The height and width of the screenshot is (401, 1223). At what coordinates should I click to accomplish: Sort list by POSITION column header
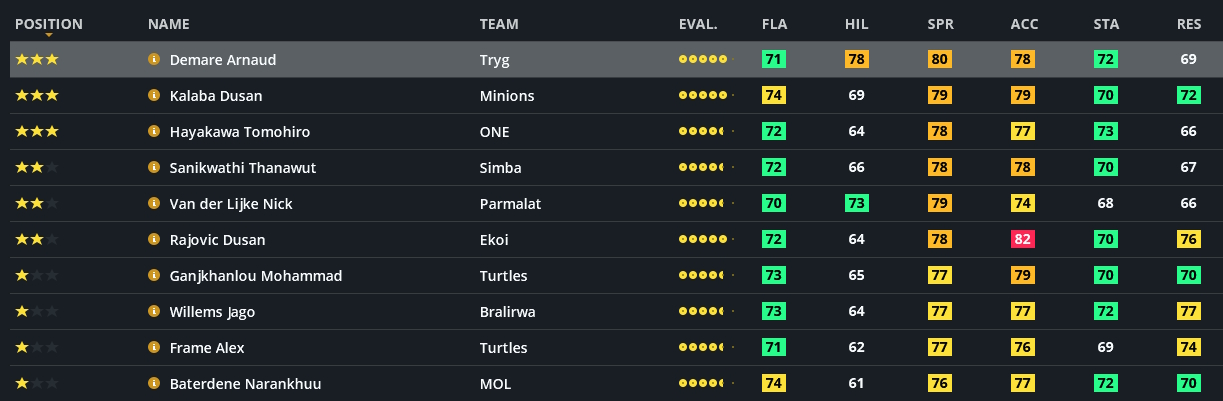coord(49,24)
